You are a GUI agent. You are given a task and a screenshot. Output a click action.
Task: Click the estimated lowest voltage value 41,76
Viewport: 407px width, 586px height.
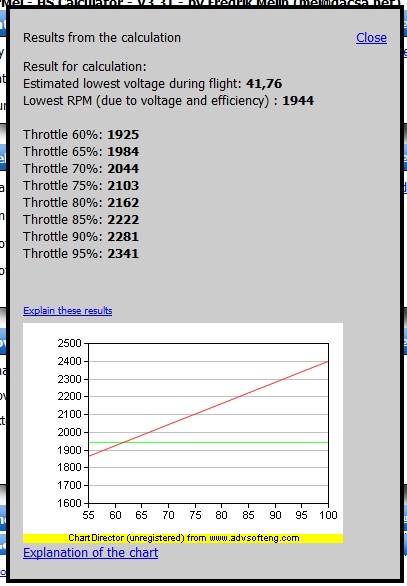pyautogui.click(x=264, y=84)
